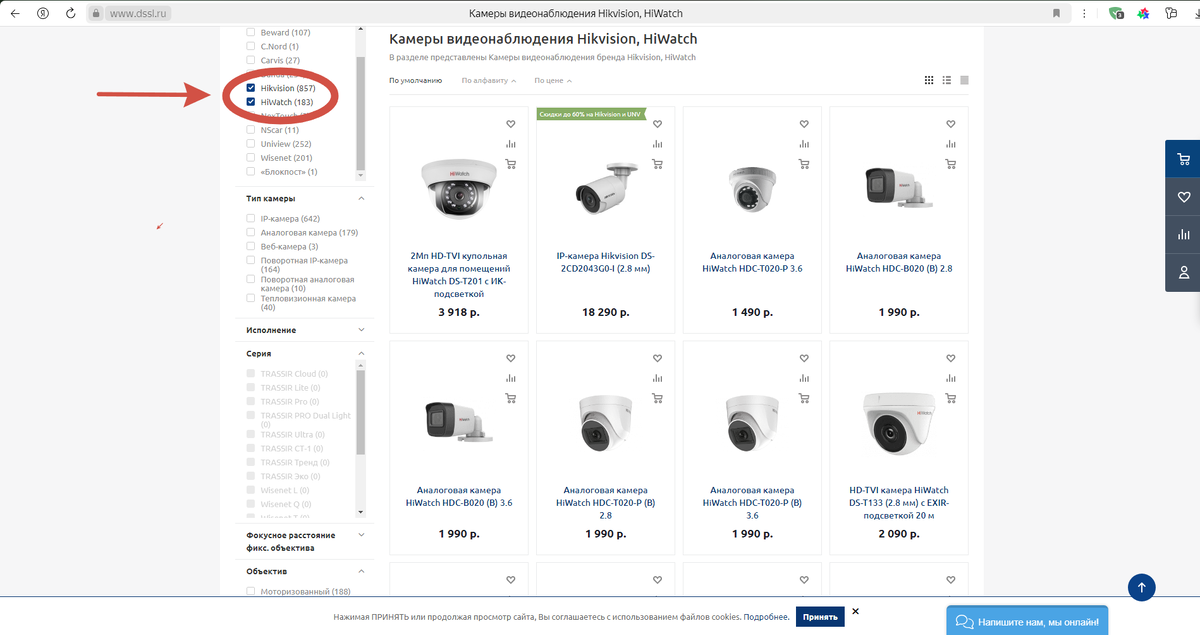Enable IP-камера (642) camera type filter
This screenshot has width=1200, height=635.
pos(251,218)
